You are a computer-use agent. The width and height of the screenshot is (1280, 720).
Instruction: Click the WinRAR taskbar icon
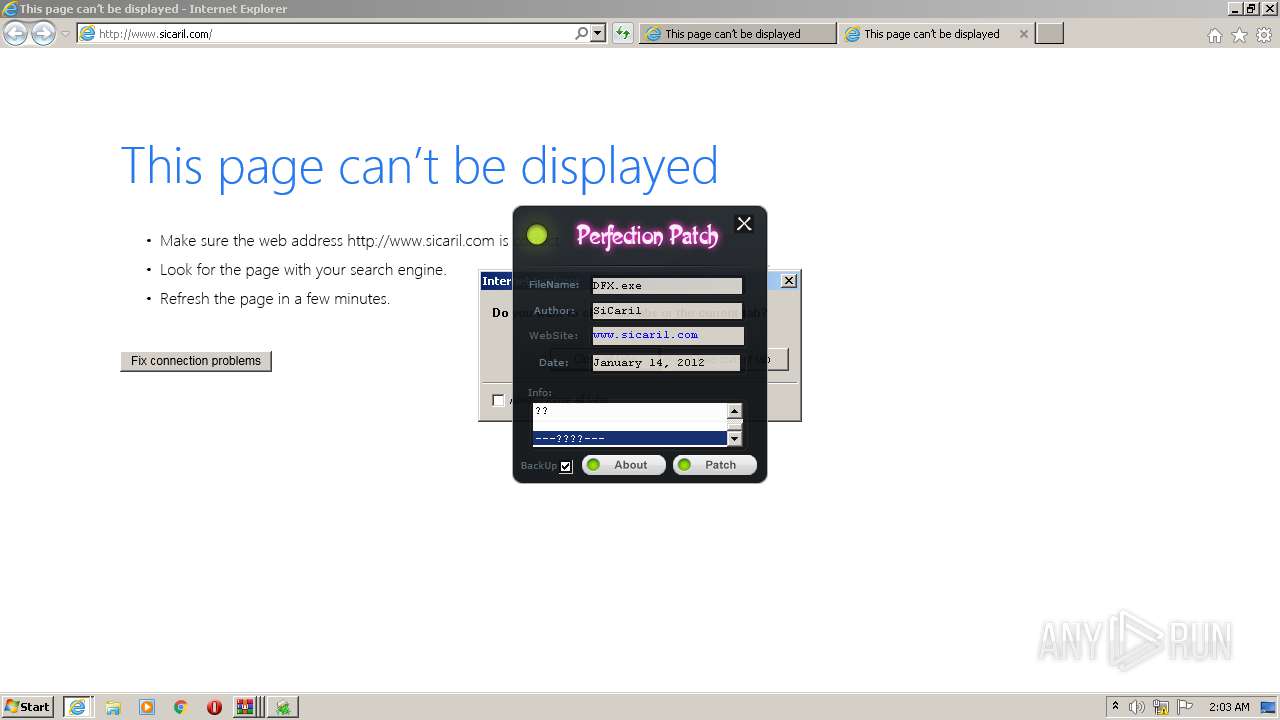click(x=246, y=707)
